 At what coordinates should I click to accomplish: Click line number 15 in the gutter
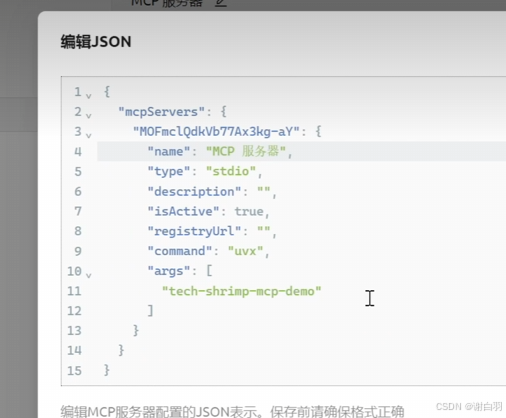coord(74,371)
